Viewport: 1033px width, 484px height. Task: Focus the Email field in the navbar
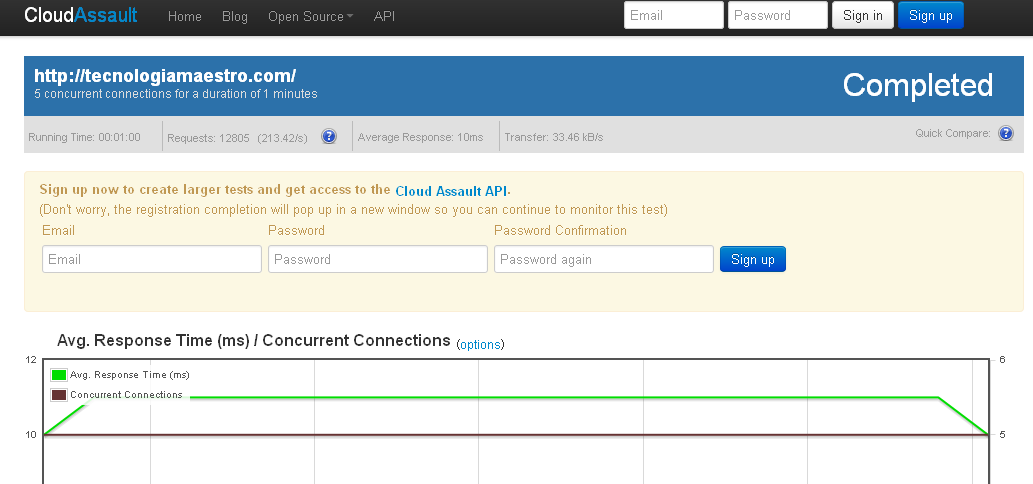673,15
